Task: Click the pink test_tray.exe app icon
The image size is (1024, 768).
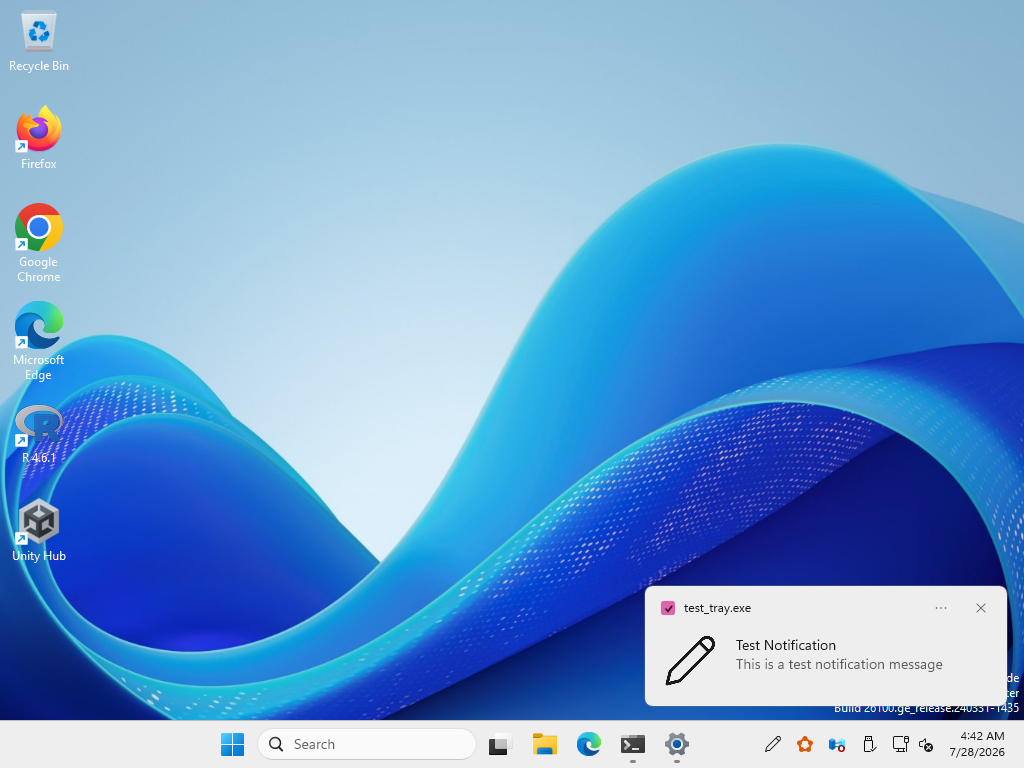Action: tap(668, 608)
